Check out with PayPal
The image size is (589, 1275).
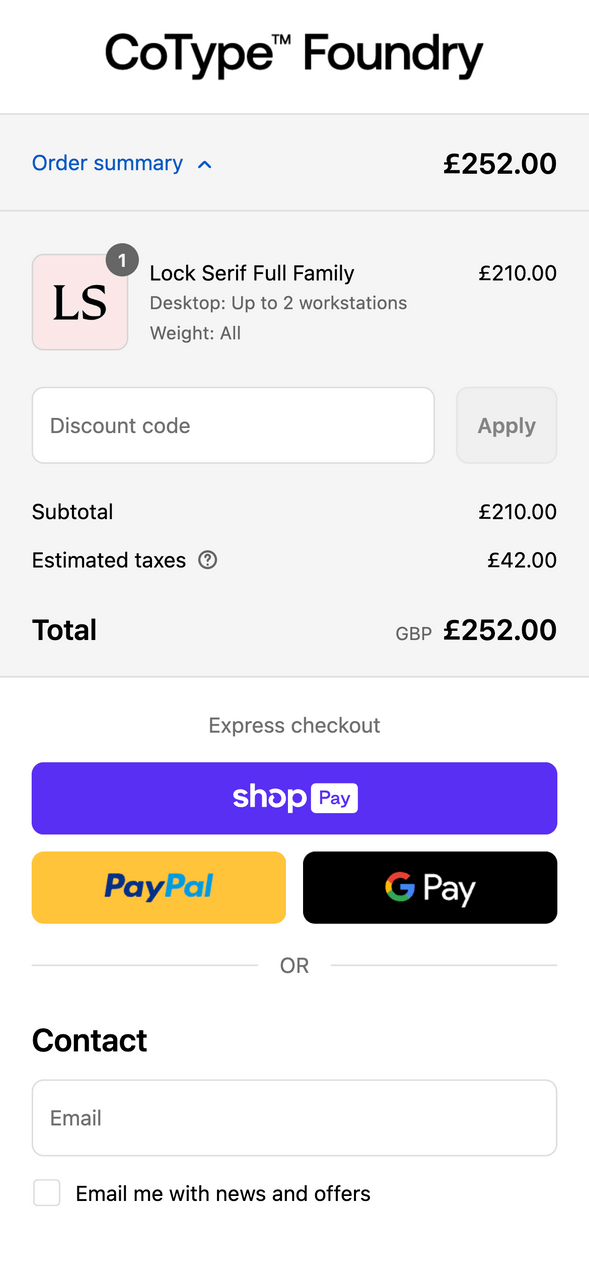(x=159, y=887)
